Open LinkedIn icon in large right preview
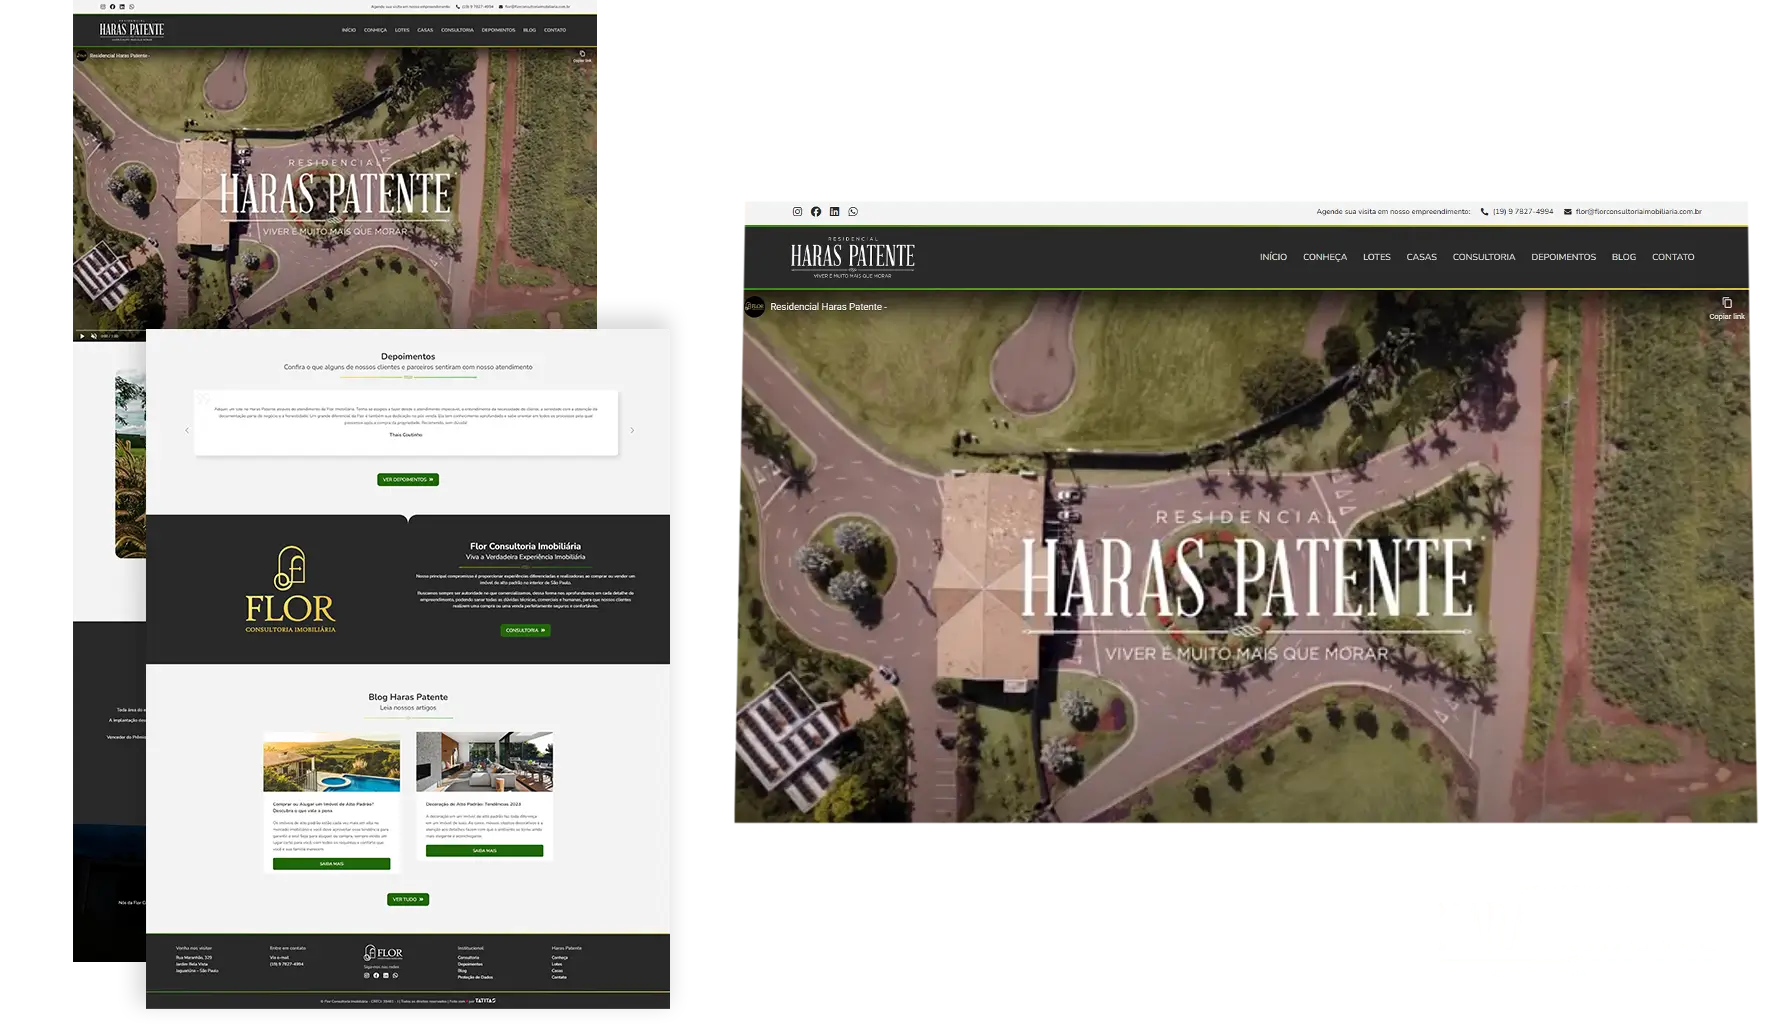The image size is (1786, 1024). tap(834, 212)
